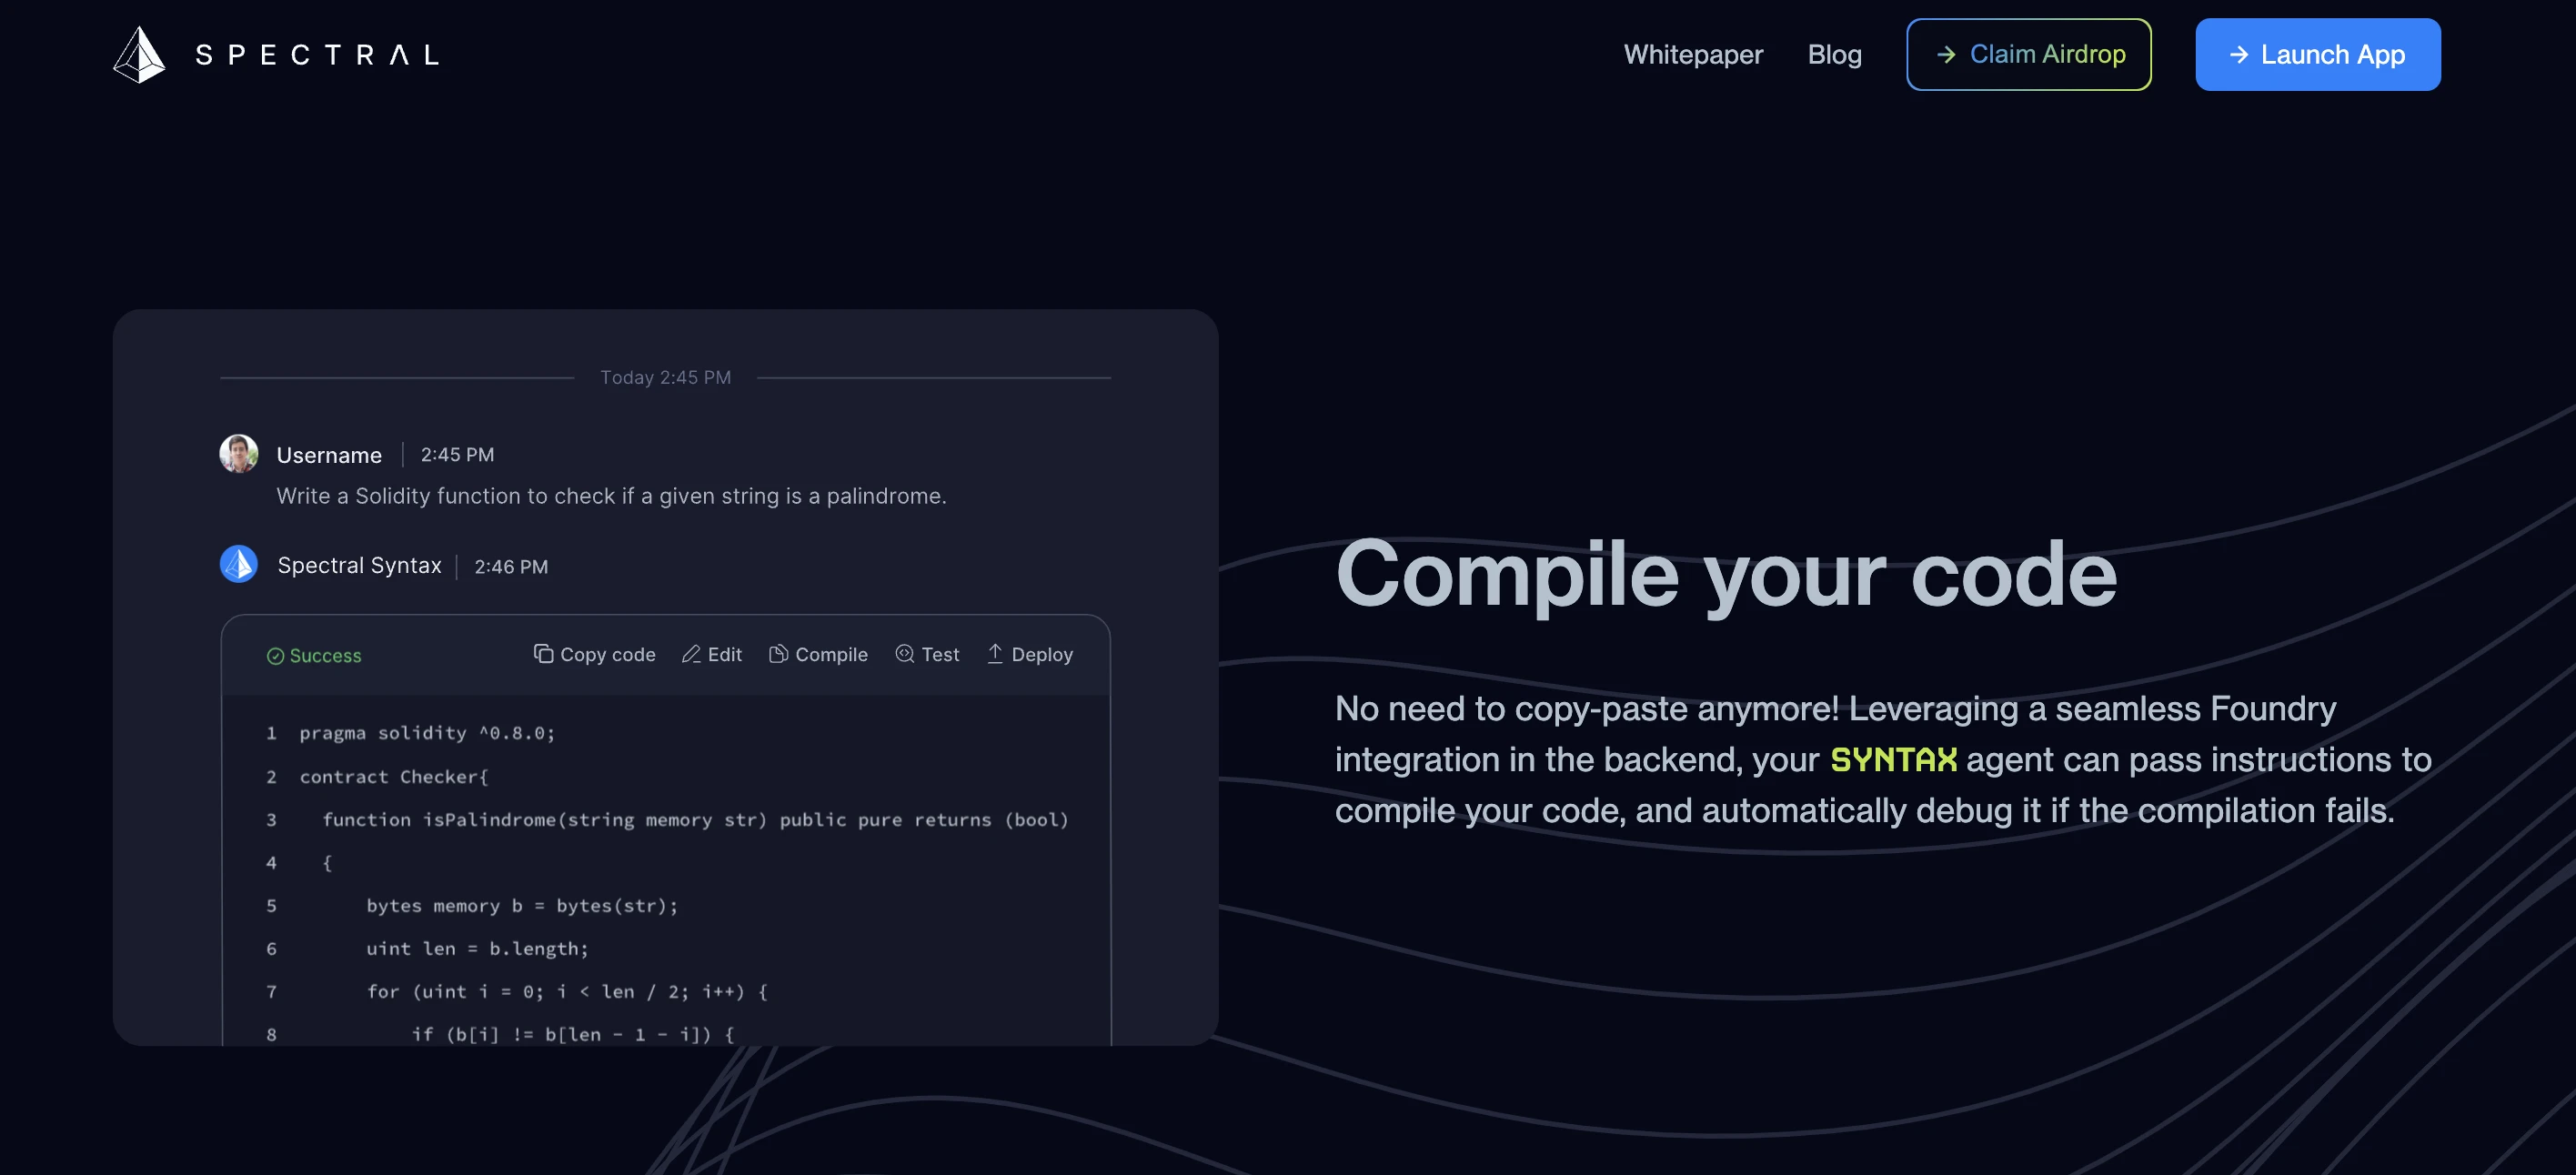Viewport: 2576px width, 1175px height.
Task: Open the Blog menu item
Action: [1834, 55]
